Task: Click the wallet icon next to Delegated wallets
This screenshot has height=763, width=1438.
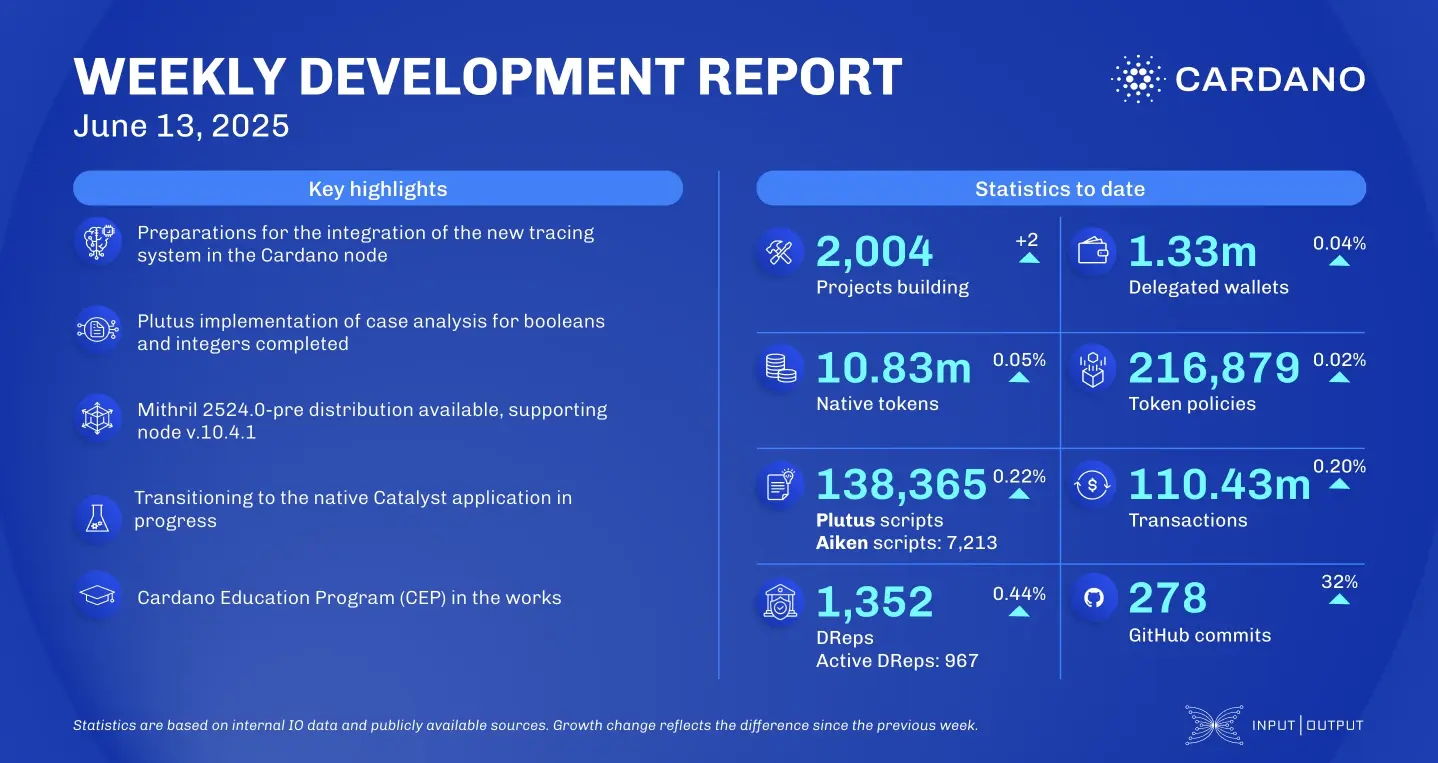Action: pyautogui.click(x=1092, y=251)
